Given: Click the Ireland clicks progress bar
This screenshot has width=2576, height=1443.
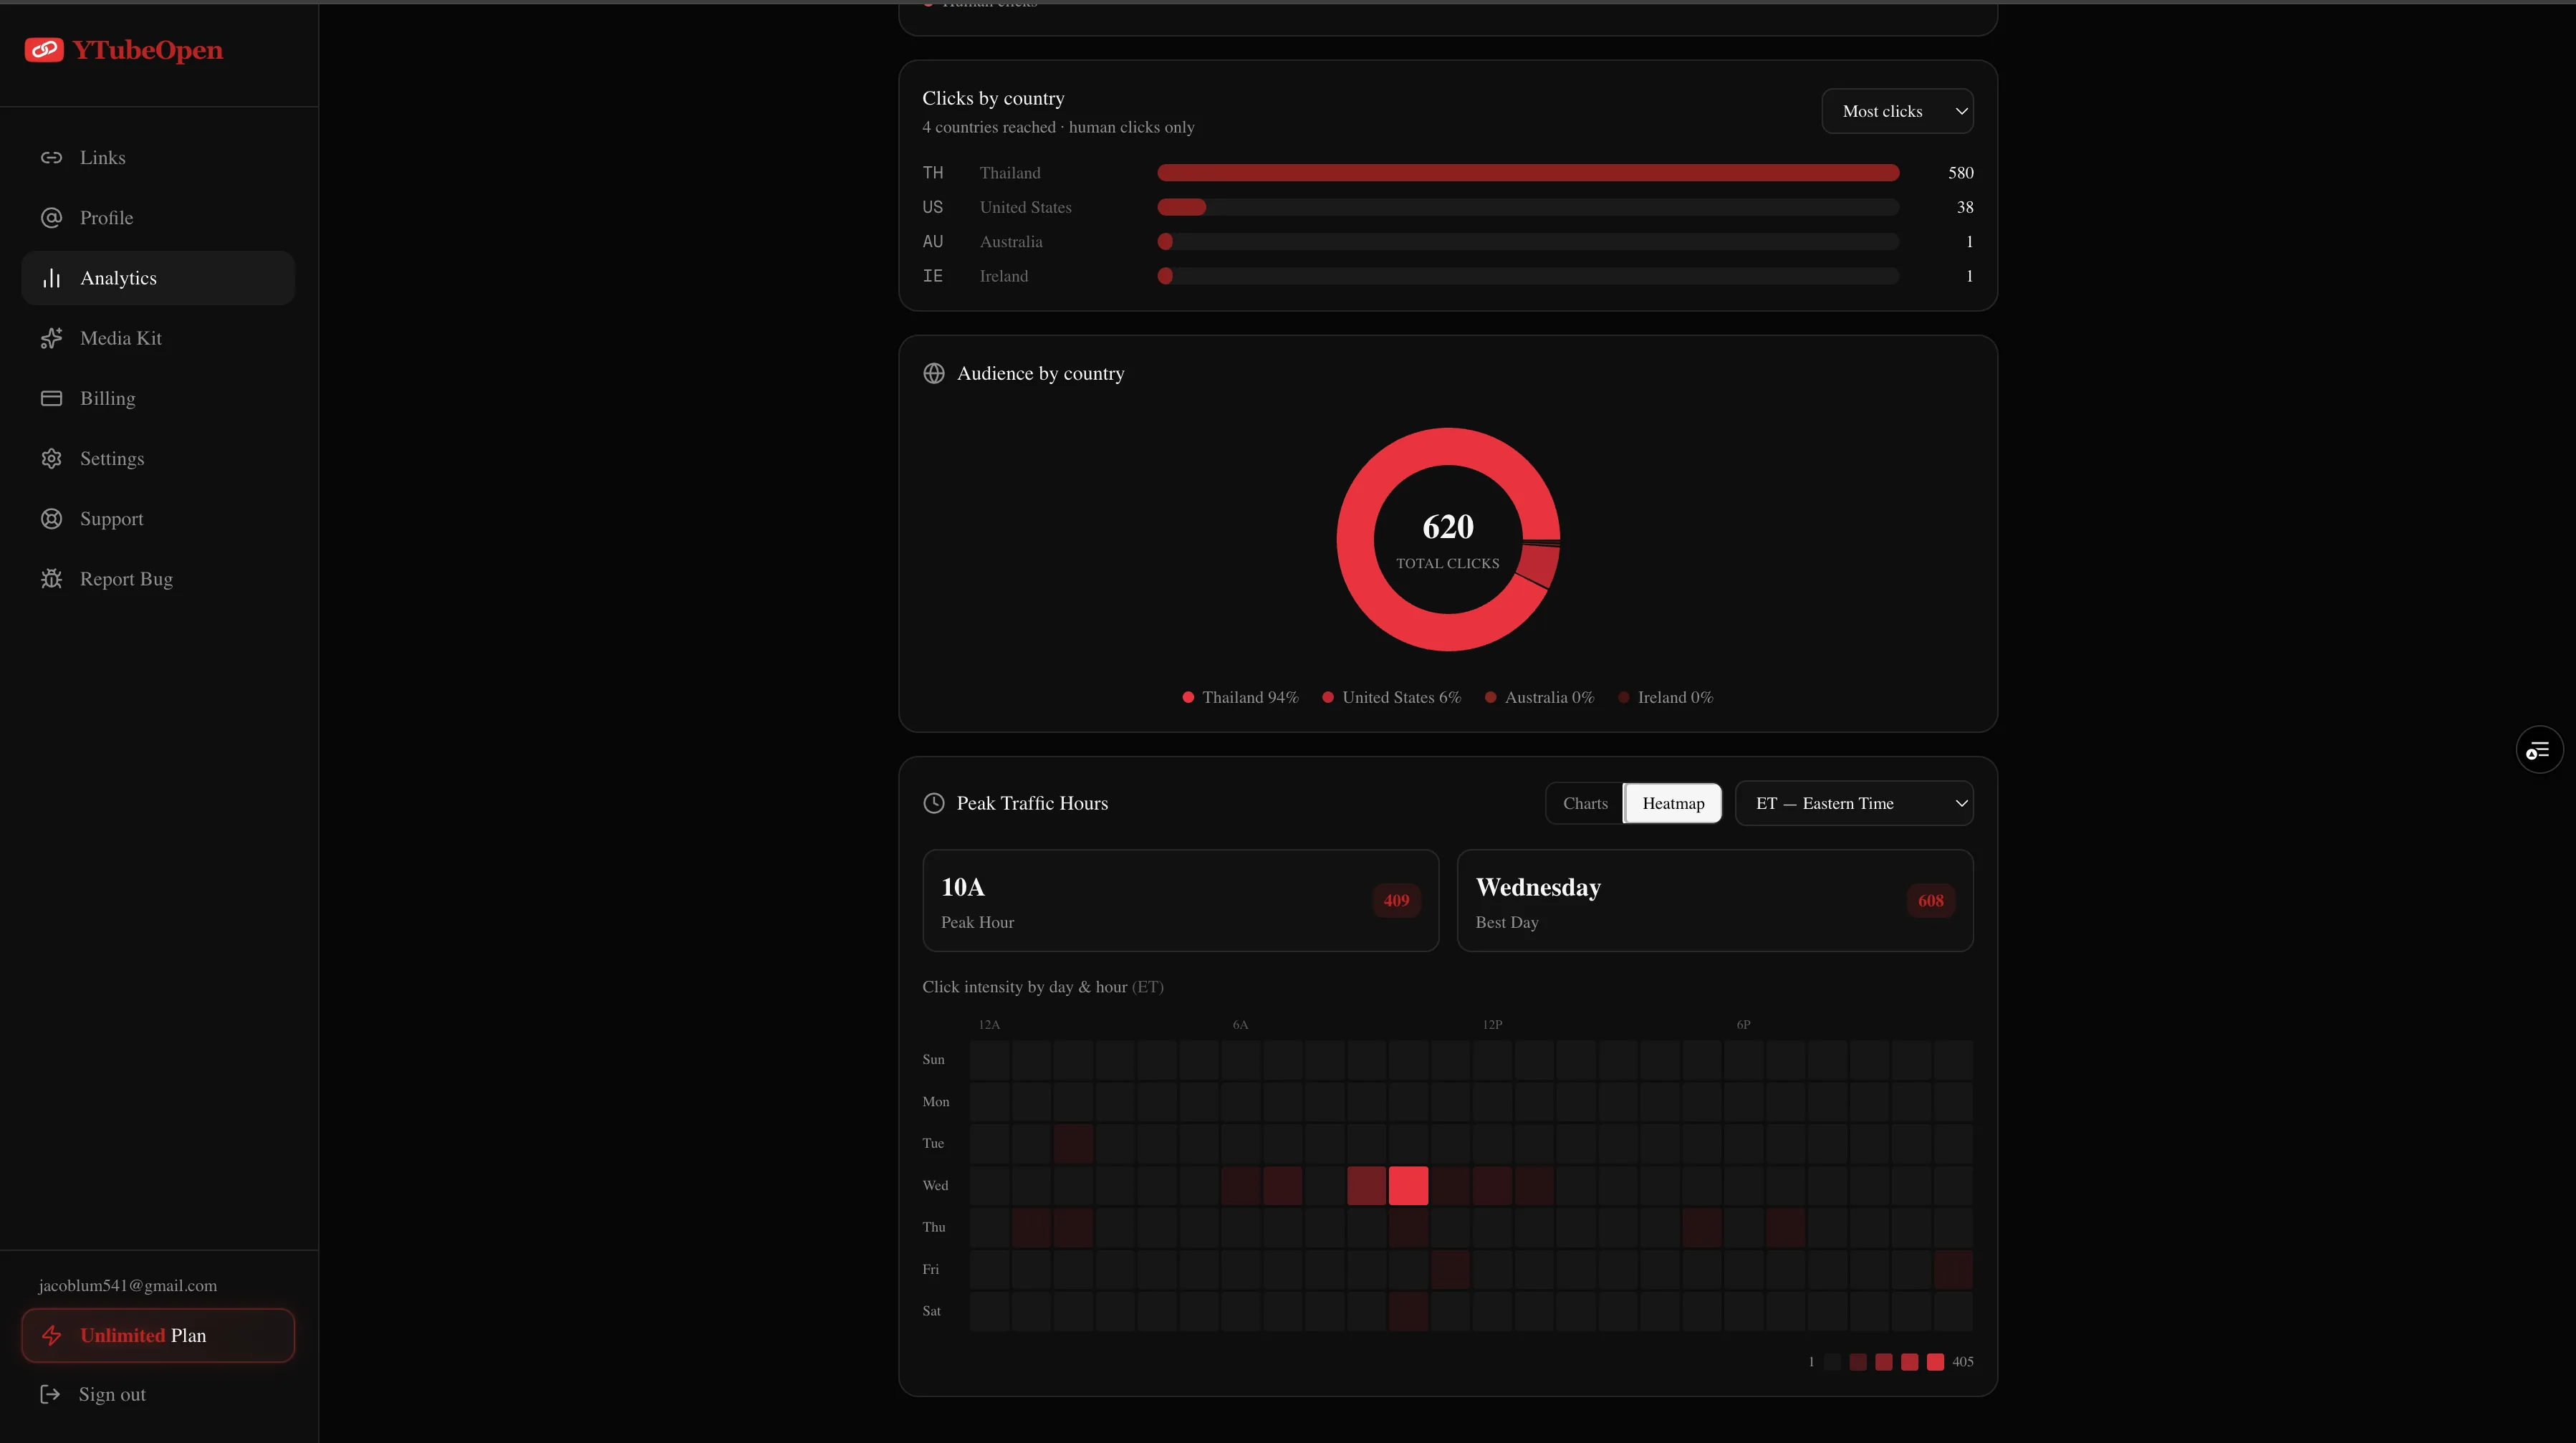Looking at the screenshot, I should [1528, 276].
